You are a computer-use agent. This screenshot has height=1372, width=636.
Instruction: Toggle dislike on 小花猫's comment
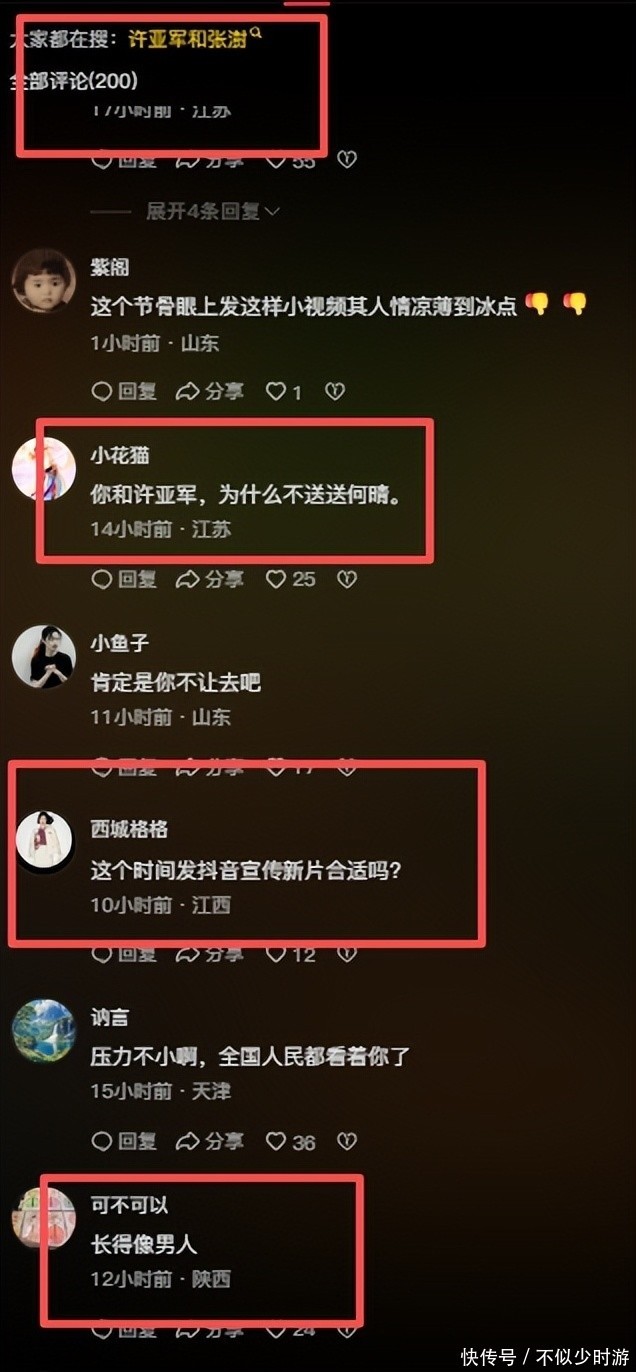click(347, 579)
